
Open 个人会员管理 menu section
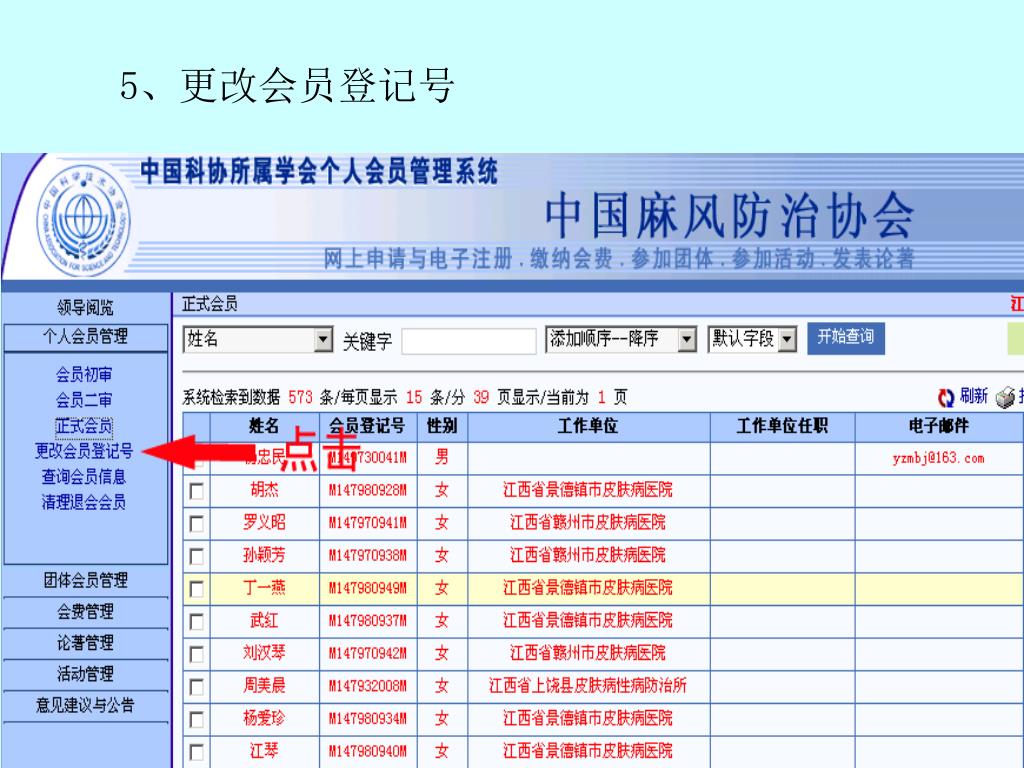[x=85, y=337]
